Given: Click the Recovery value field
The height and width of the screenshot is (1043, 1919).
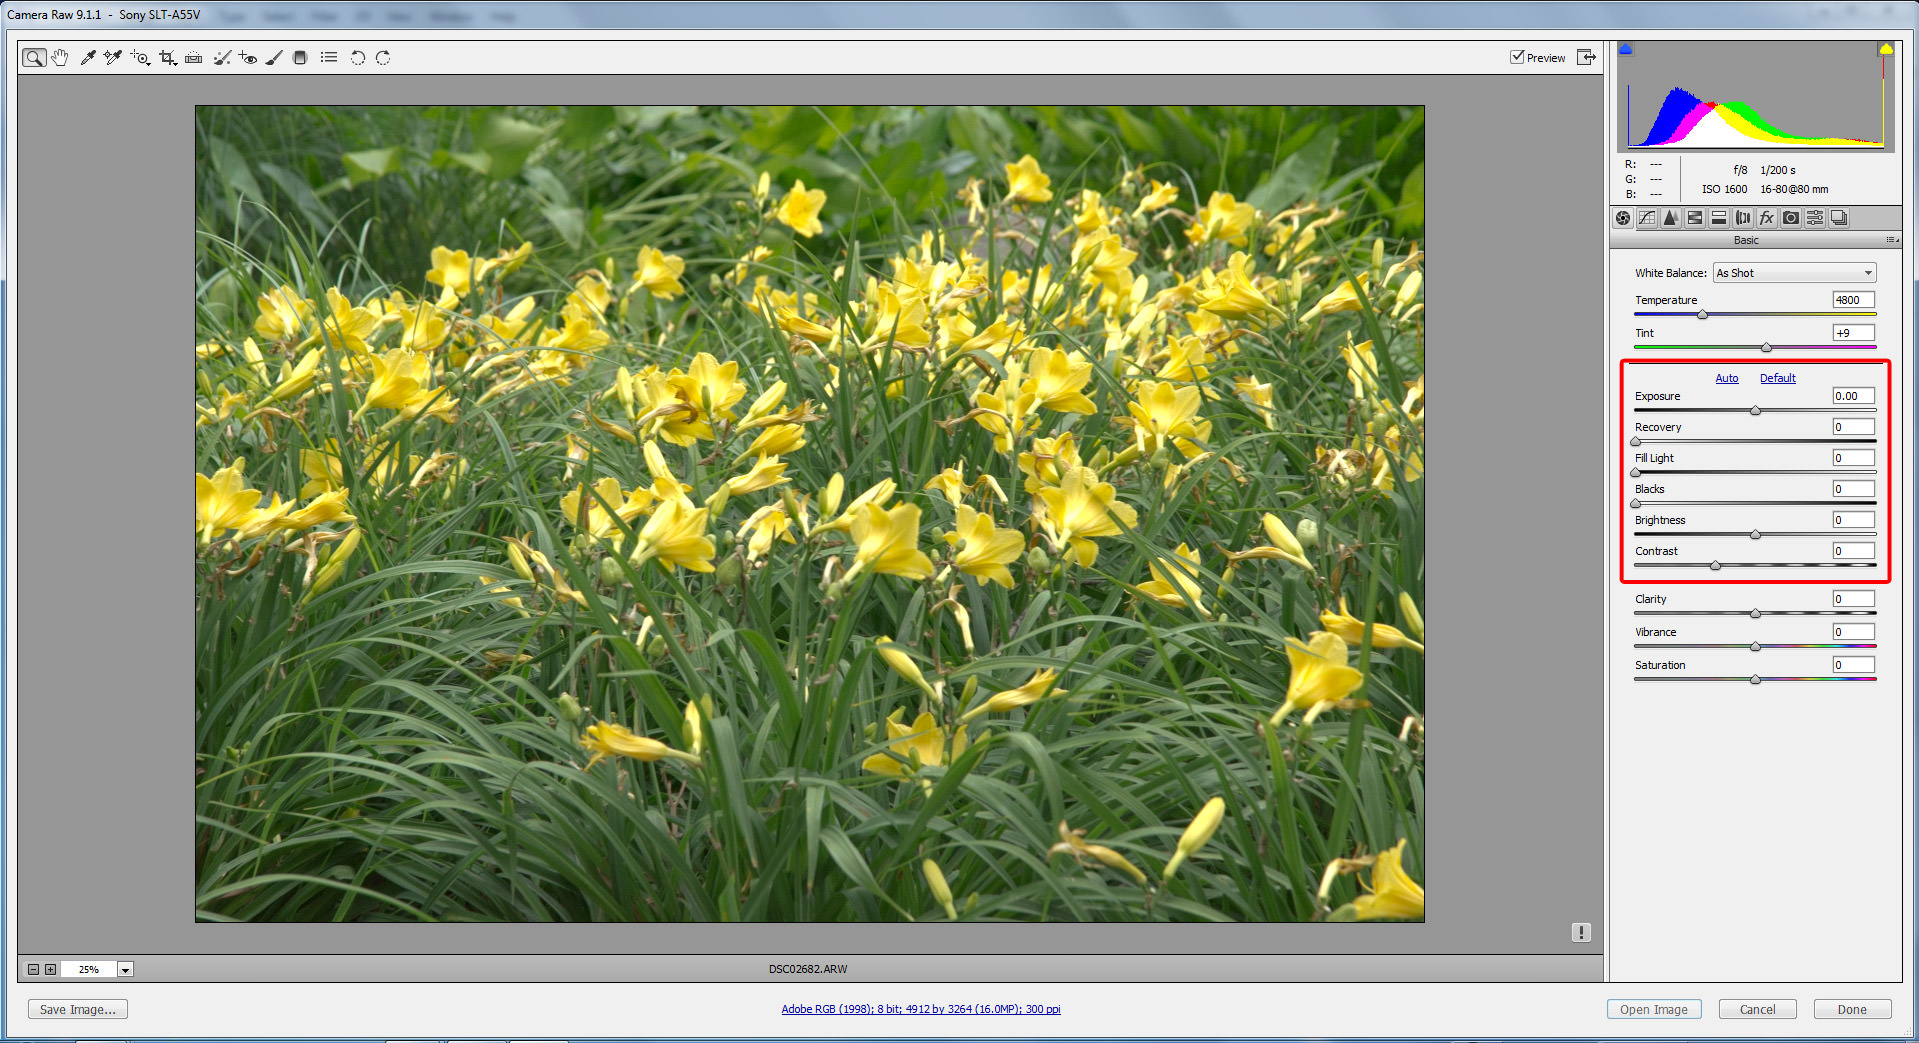Looking at the screenshot, I should pos(1854,427).
